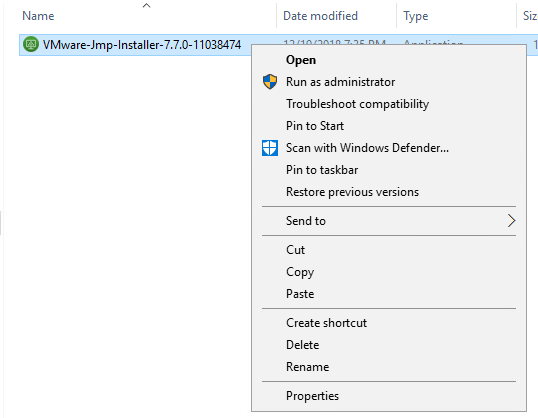The height and width of the screenshot is (418, 538).
Task: Choose Open from the context menu
Action: tap(389, 60)
